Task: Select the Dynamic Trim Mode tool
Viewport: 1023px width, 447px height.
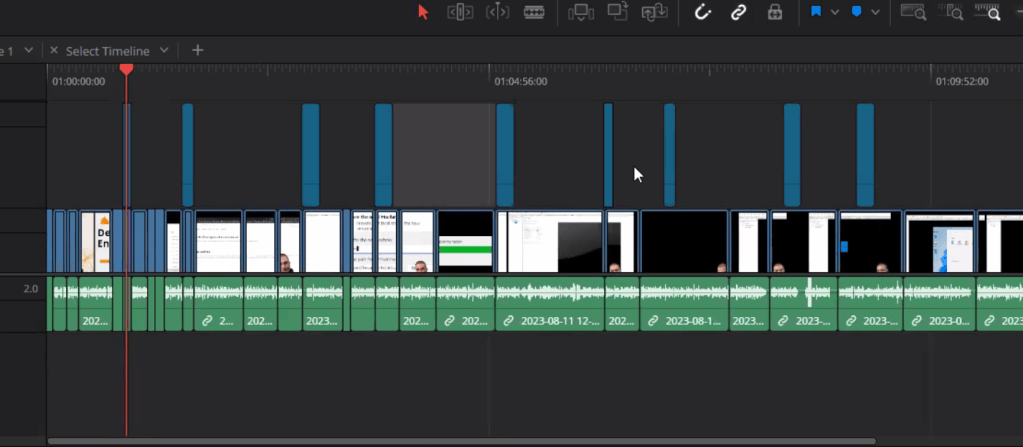Action: [x=497, y=12]
